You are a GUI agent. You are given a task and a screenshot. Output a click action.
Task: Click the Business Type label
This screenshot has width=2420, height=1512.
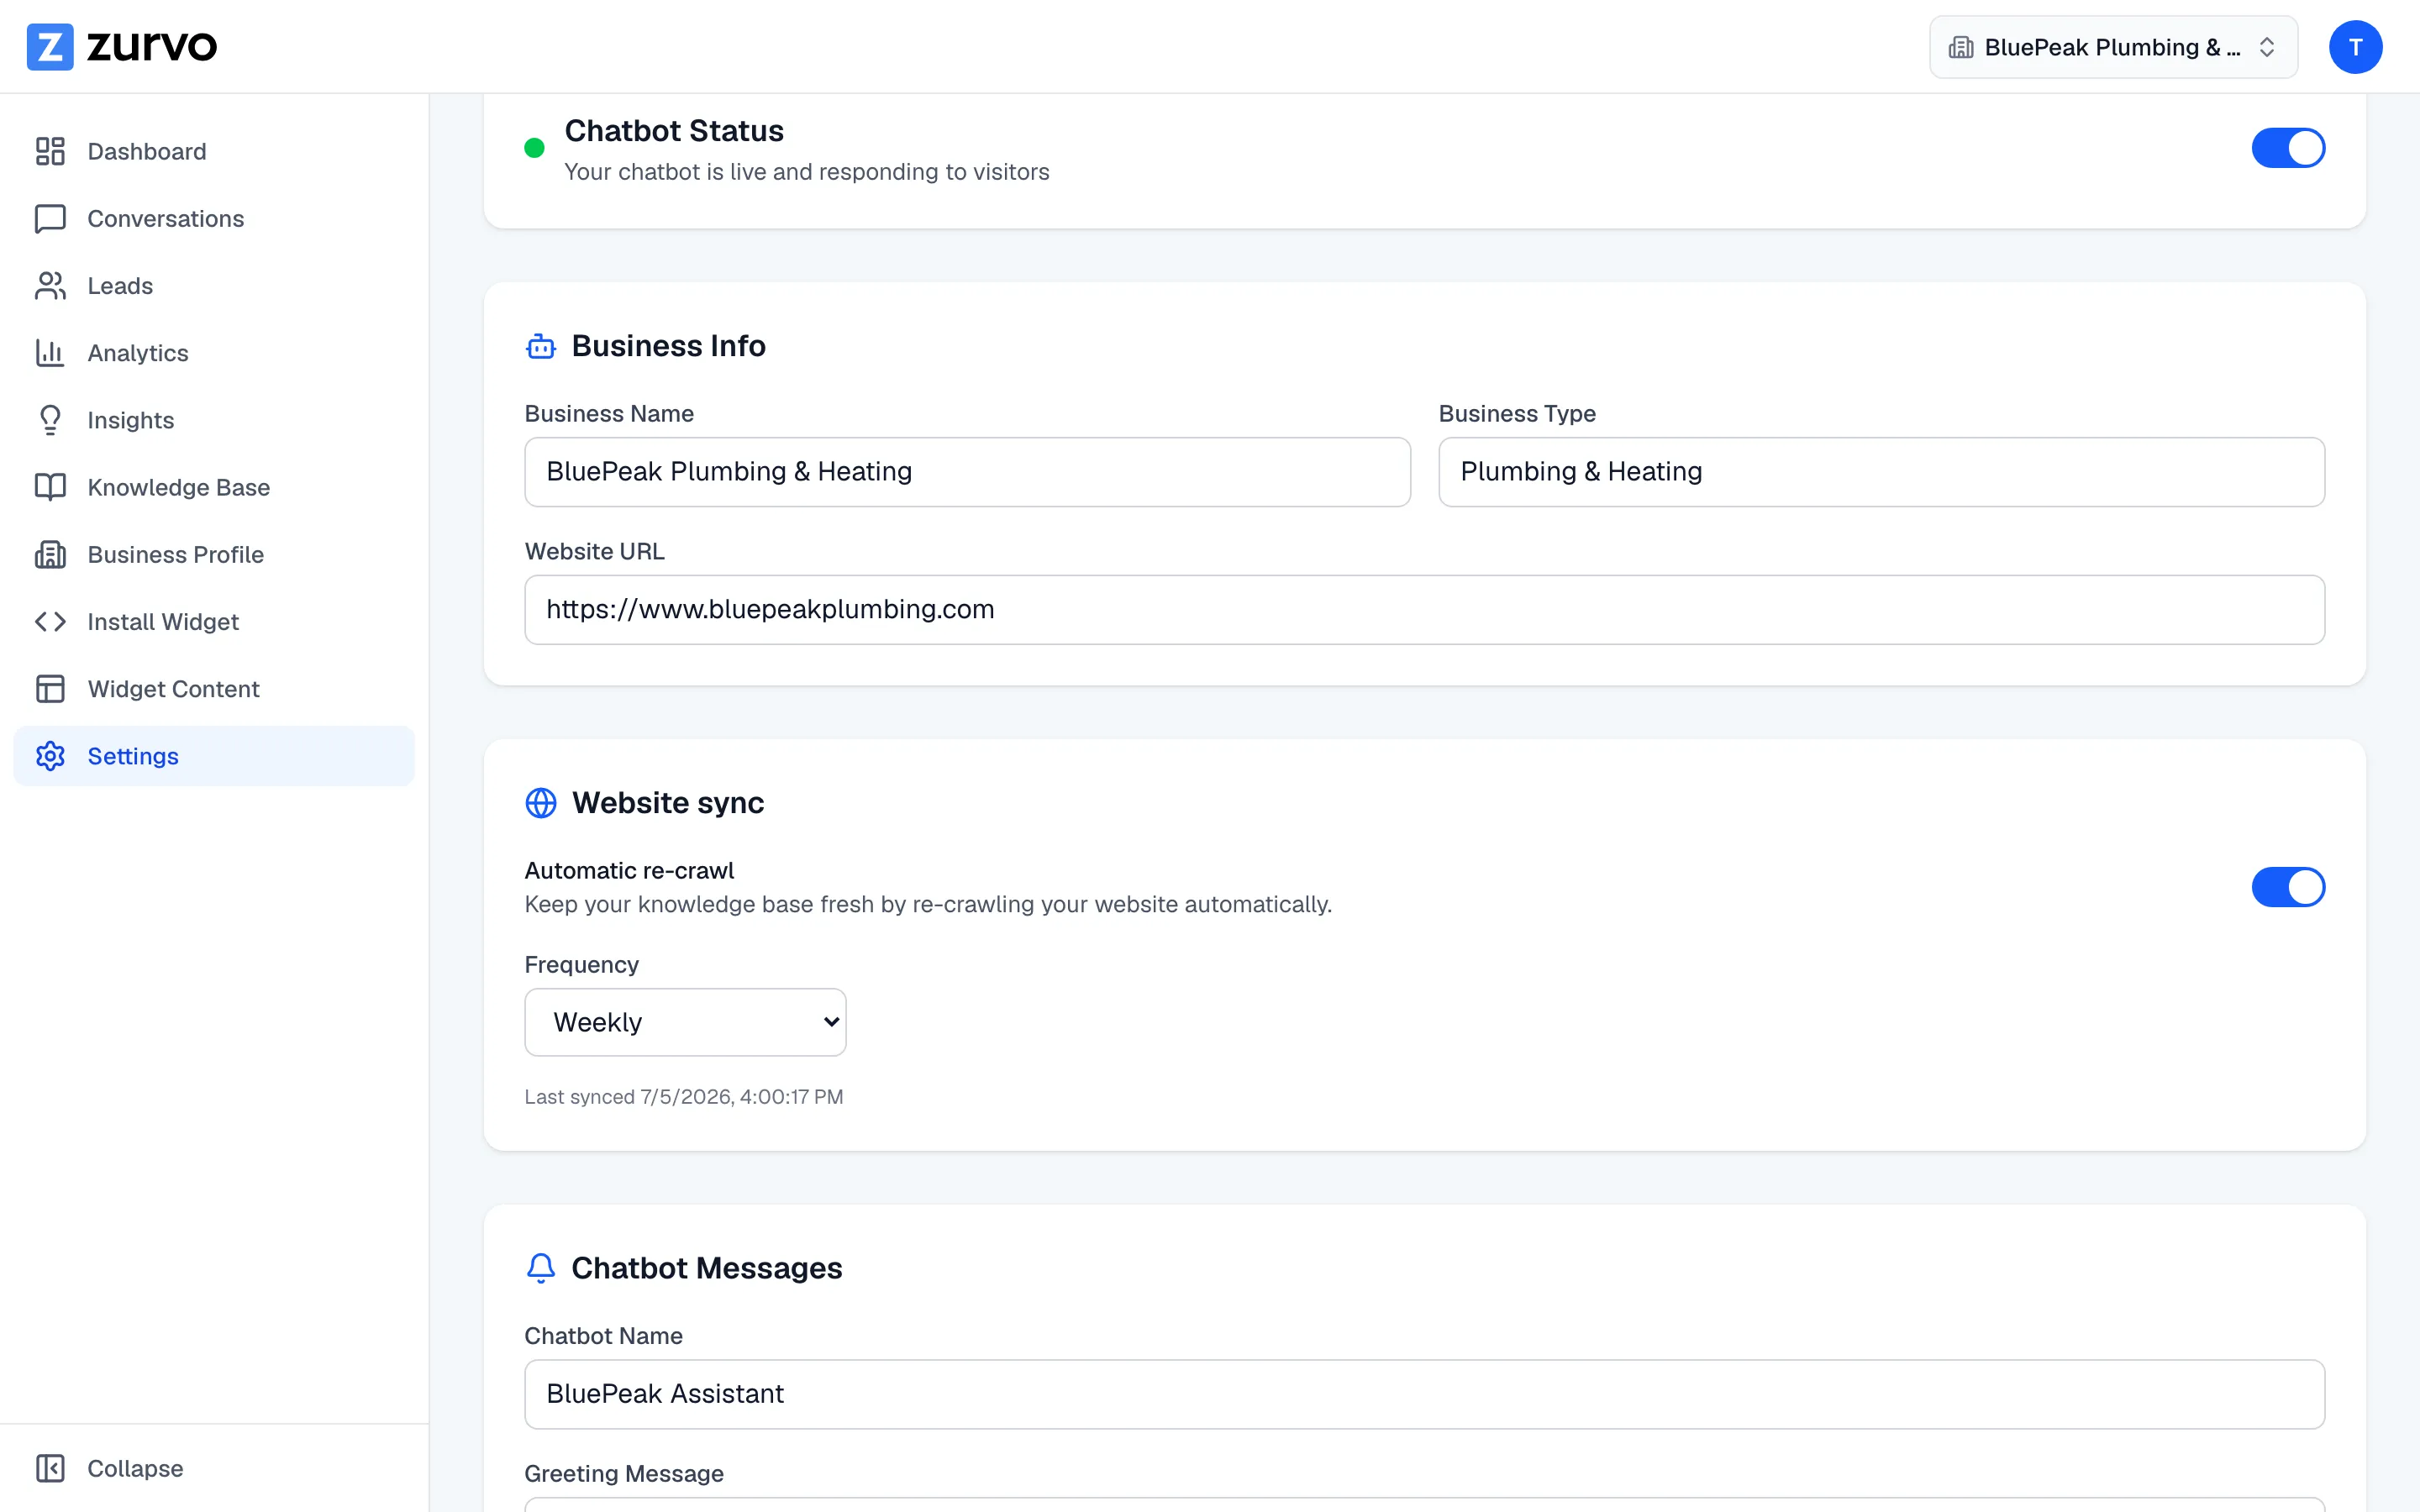tap(1517, 414)
